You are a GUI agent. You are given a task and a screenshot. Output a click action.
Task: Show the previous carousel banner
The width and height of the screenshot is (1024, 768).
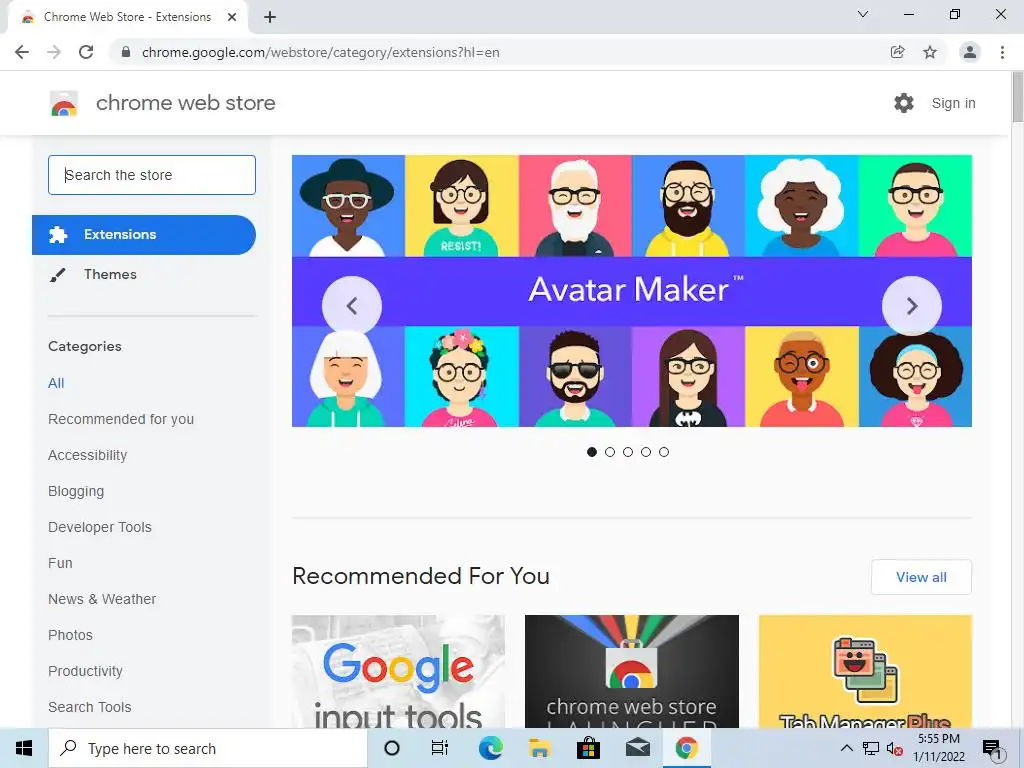click(x=352, y=306)
